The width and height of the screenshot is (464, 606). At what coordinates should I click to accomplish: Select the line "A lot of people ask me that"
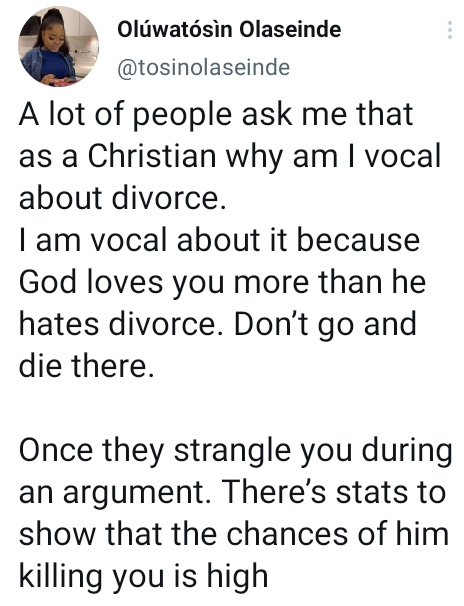tap(216, 115)
